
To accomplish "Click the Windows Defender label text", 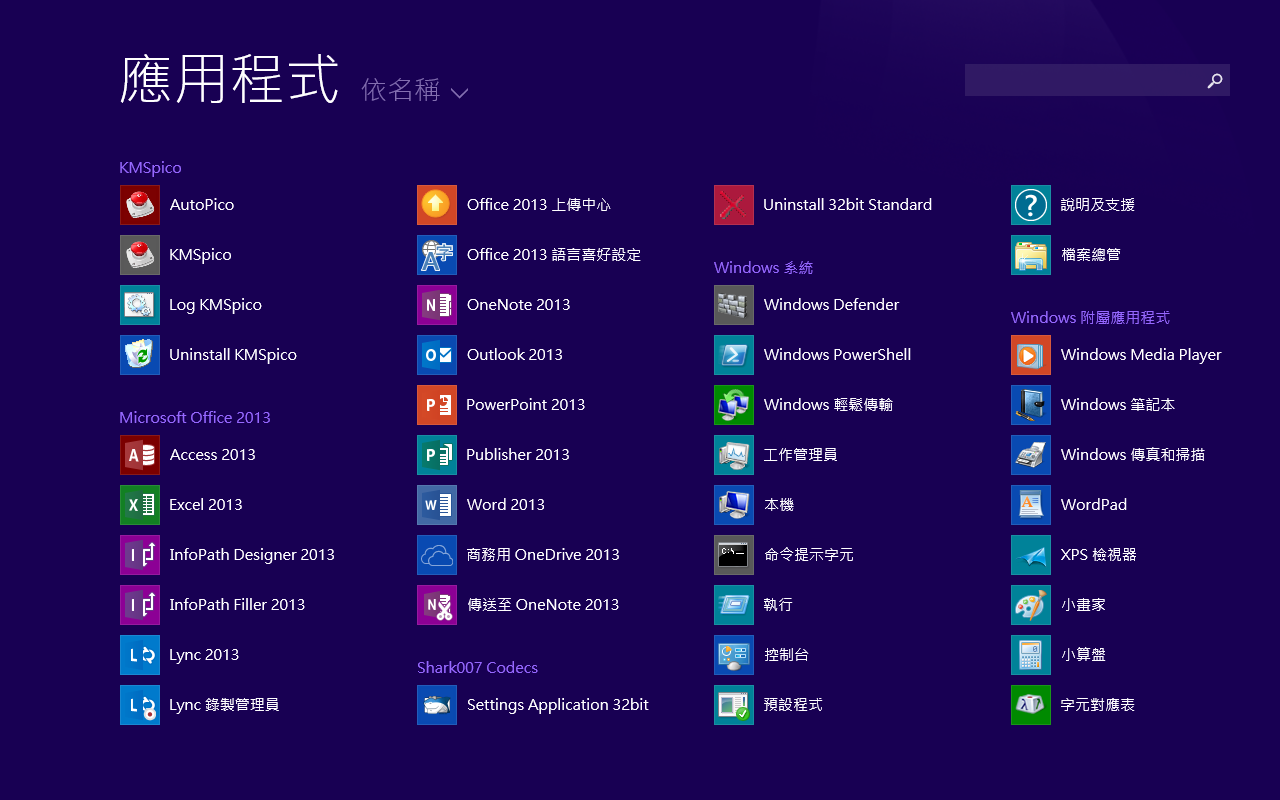I will pos(831,305).
